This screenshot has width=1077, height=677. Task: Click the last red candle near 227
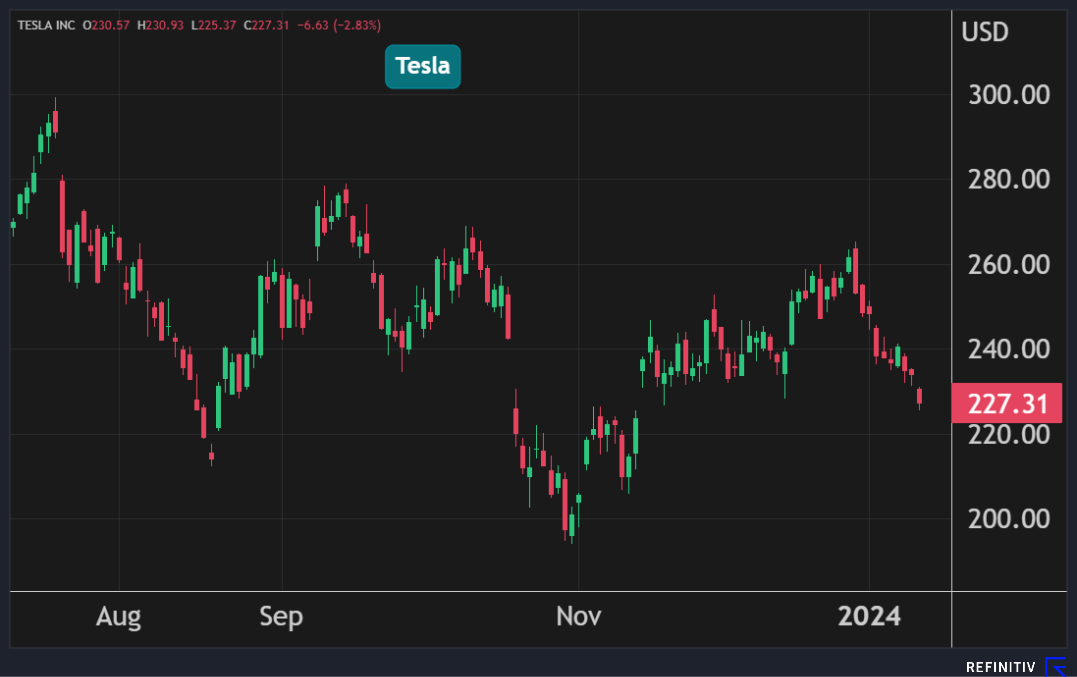coord(919,397)
